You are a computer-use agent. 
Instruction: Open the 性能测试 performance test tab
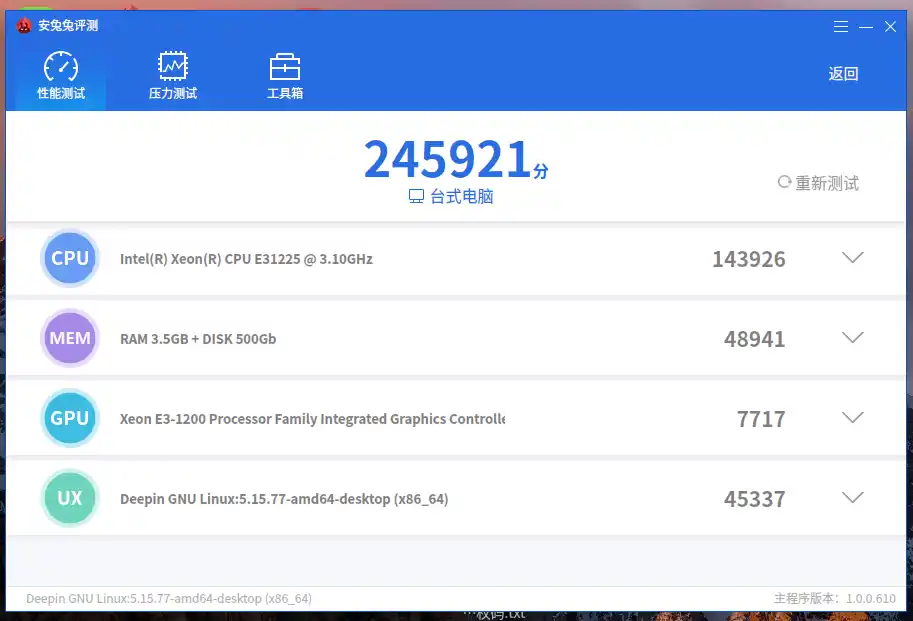(x=61, y=76)
